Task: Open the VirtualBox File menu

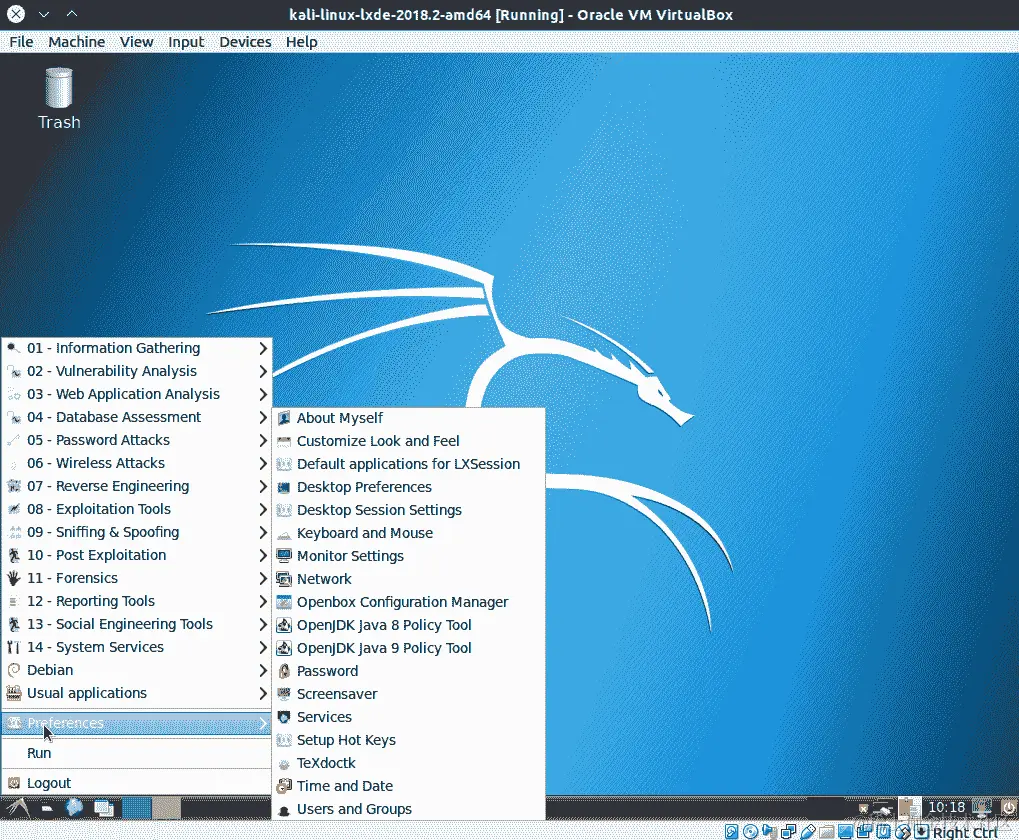Action: [21, 42]
